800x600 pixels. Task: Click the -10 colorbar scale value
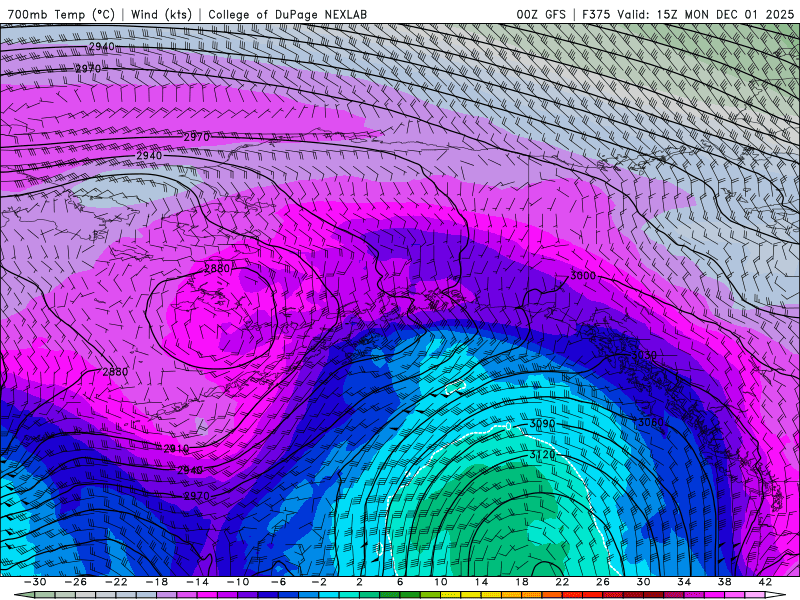click(238, 582)
